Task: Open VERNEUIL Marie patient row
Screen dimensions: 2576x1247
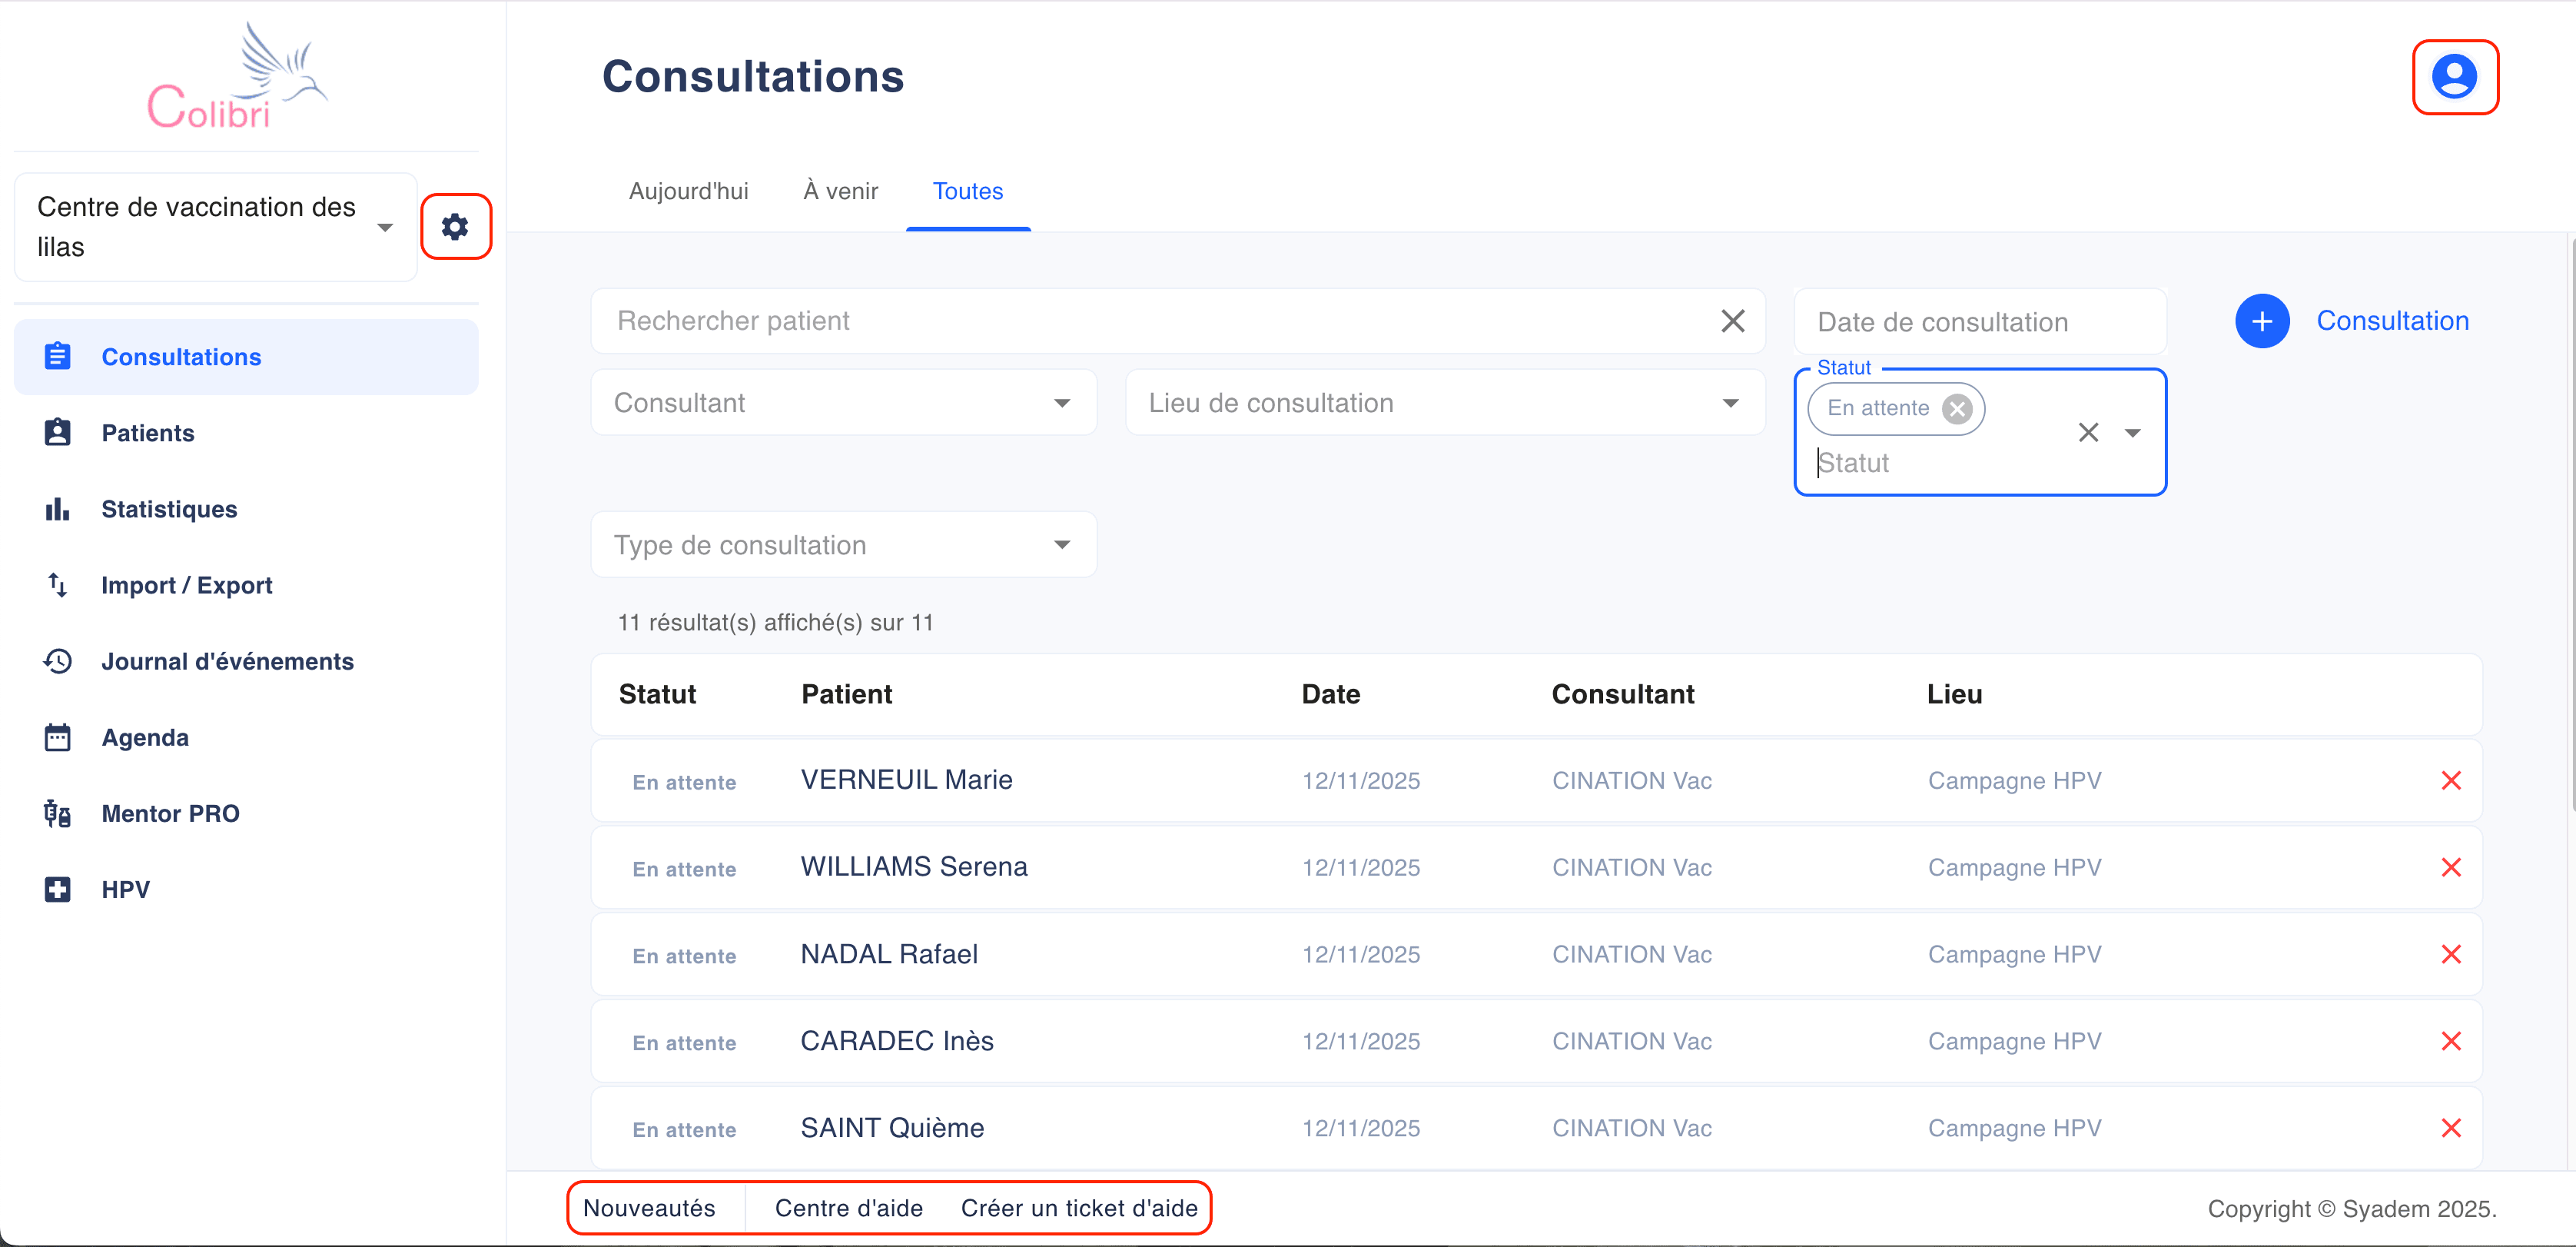Action: coord(1536,780)
